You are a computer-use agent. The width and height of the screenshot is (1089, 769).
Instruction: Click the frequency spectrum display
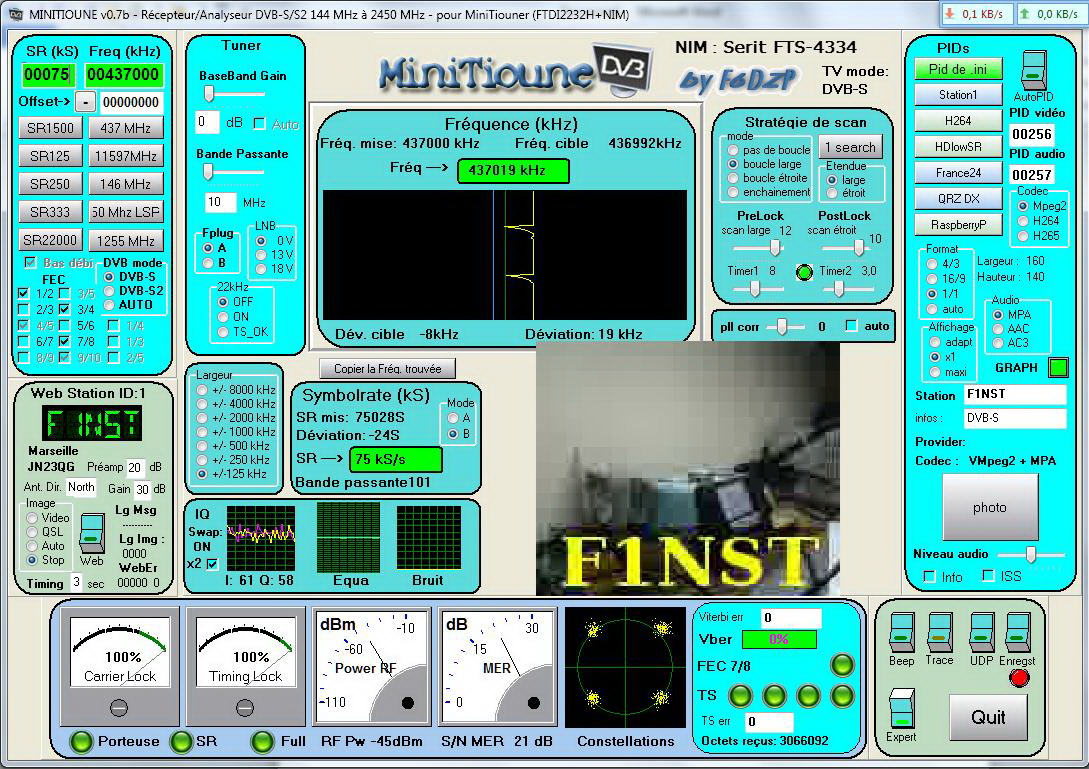(505, 255)
